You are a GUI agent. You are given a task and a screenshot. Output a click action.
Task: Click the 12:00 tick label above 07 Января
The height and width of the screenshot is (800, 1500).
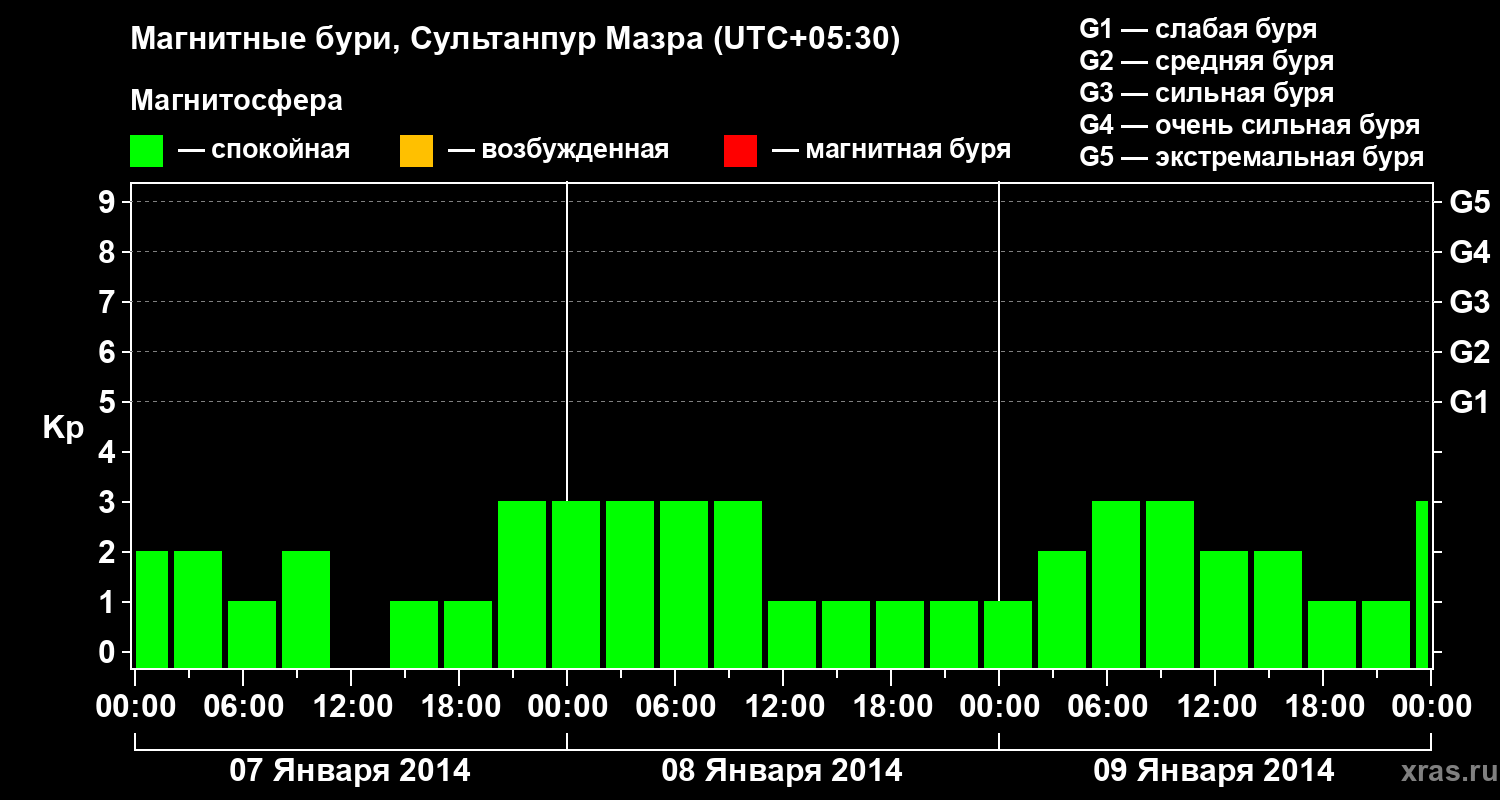point(351,706)
